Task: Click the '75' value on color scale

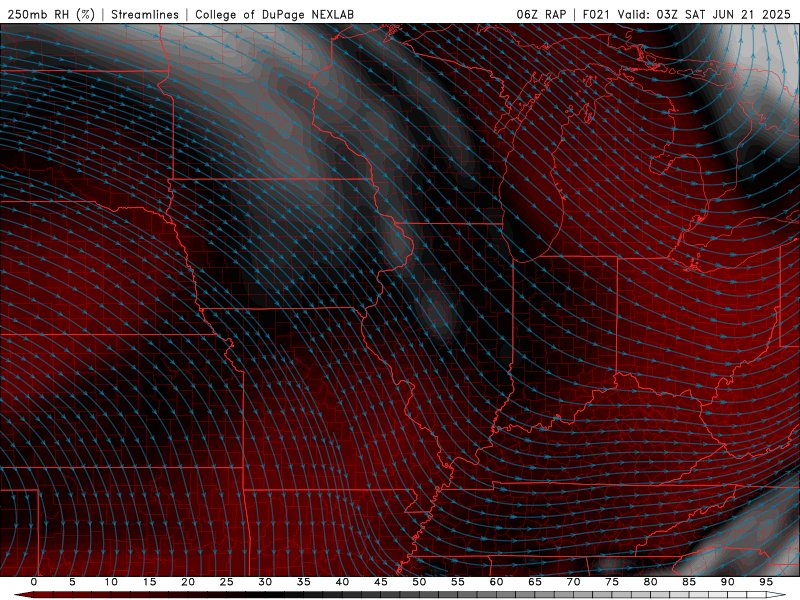Action: tap(612, 582)
